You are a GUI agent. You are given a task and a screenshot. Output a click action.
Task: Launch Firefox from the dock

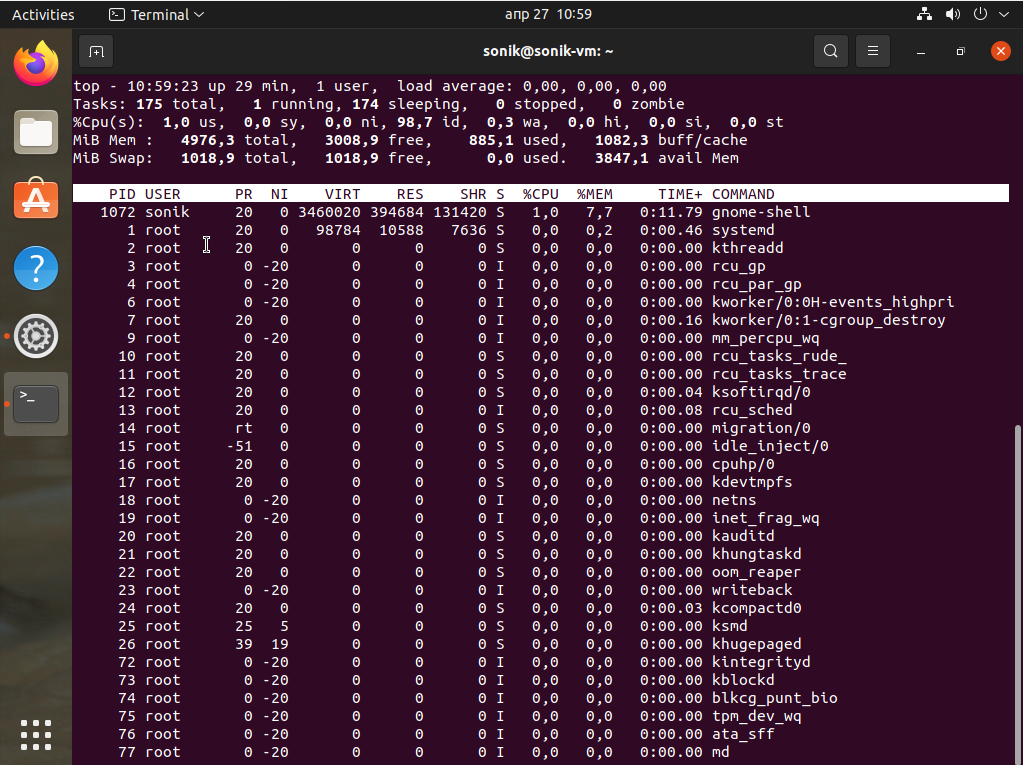[36, 65]
